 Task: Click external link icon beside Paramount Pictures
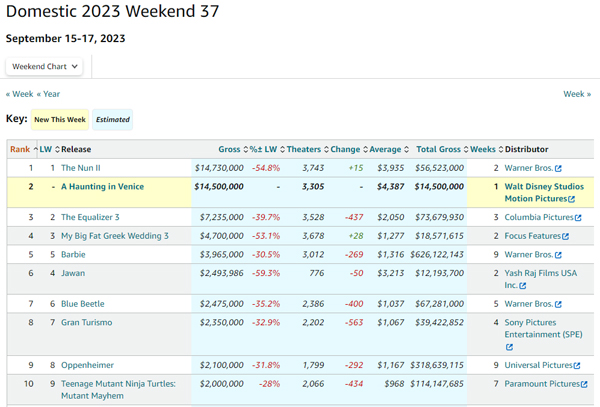click(584, 384)
